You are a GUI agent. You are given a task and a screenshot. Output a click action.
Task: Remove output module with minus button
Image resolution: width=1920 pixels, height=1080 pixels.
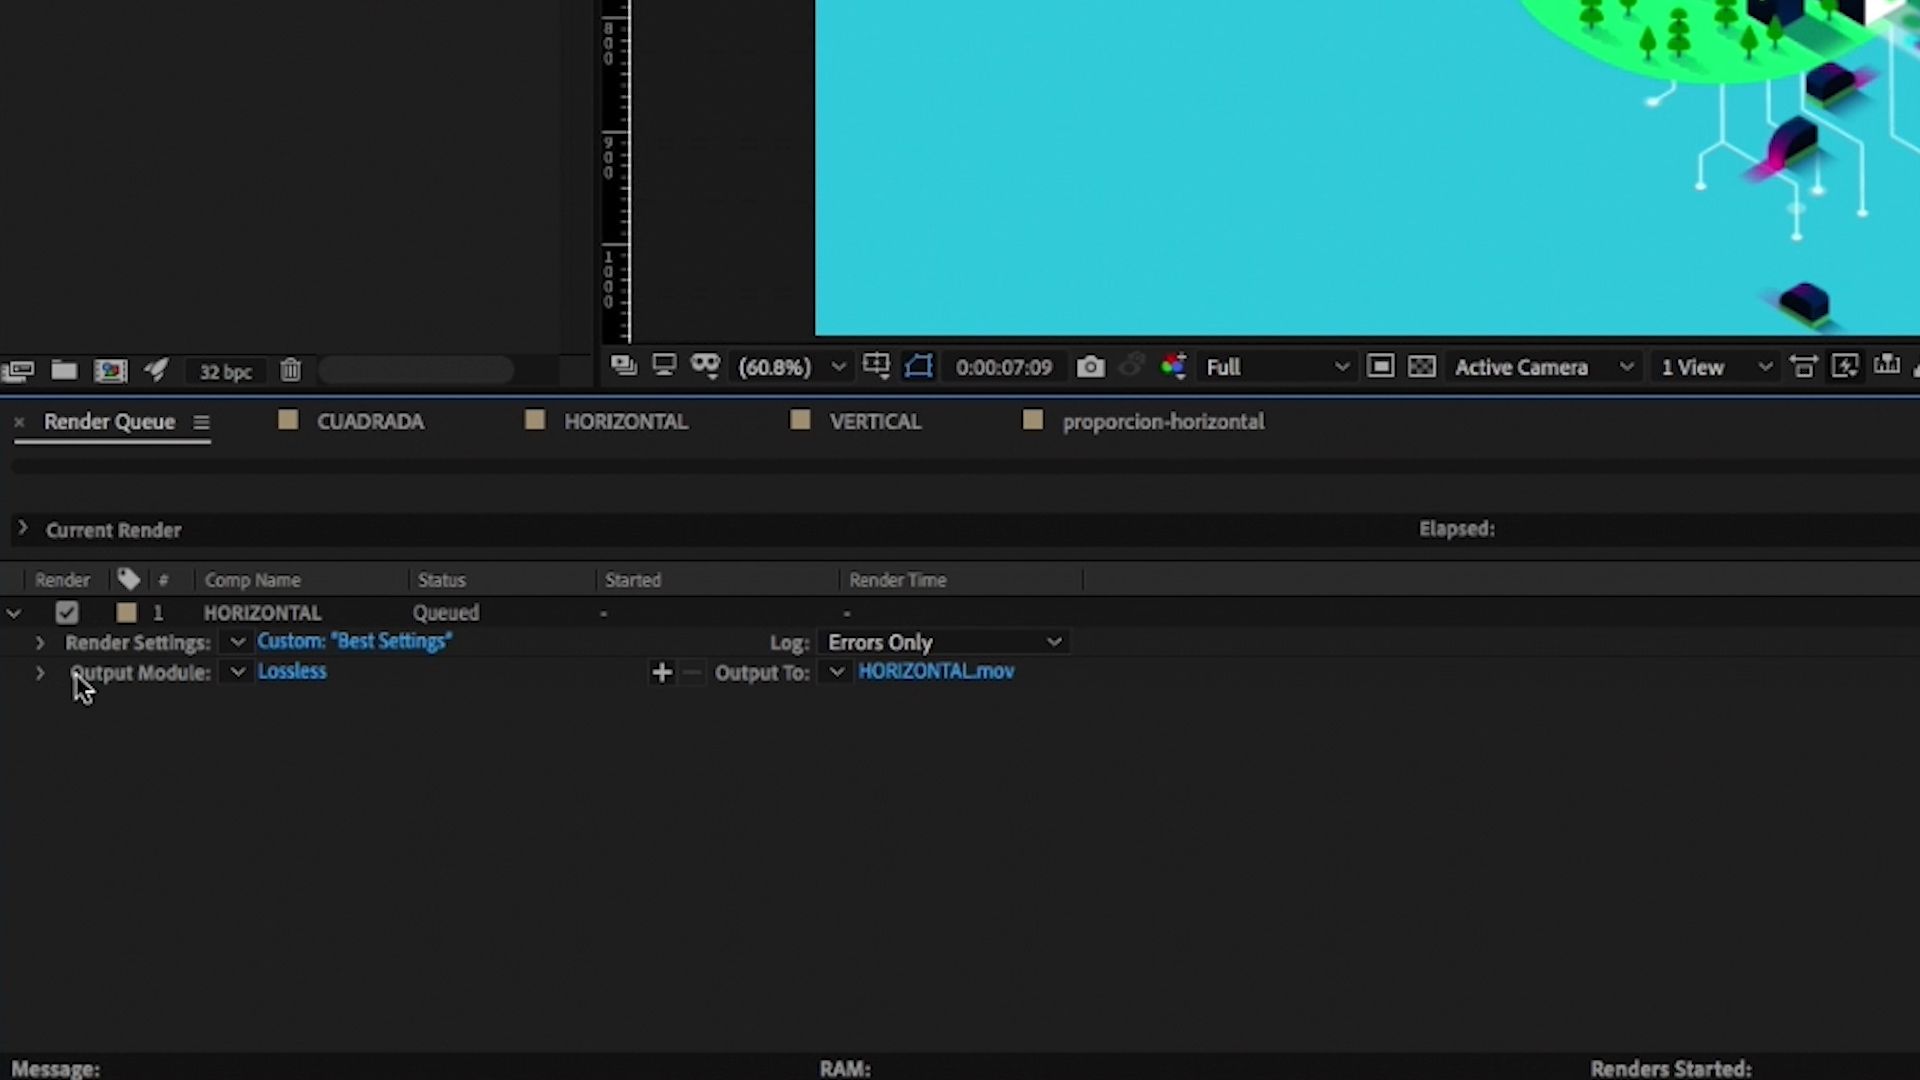pyautogui.click(x=692, y=673)
